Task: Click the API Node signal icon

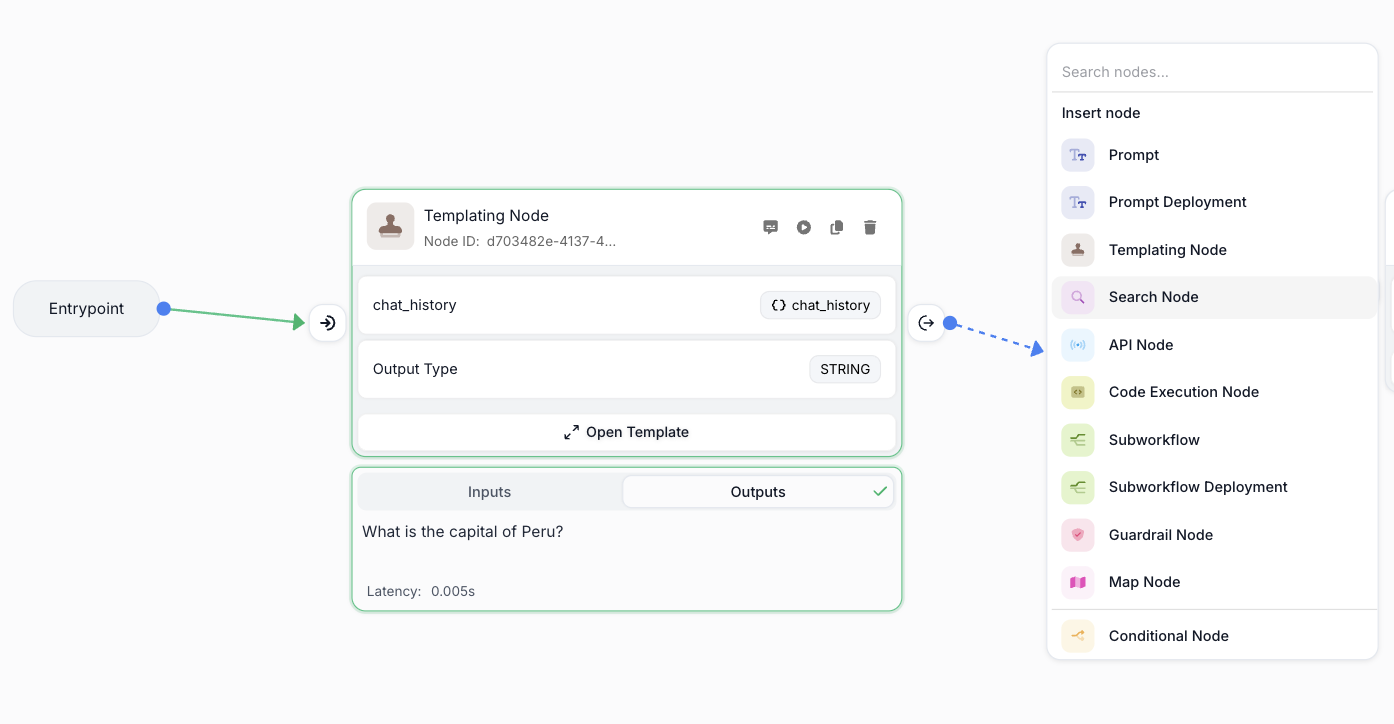Action: pyautogui.click(x=1078, y=345)
